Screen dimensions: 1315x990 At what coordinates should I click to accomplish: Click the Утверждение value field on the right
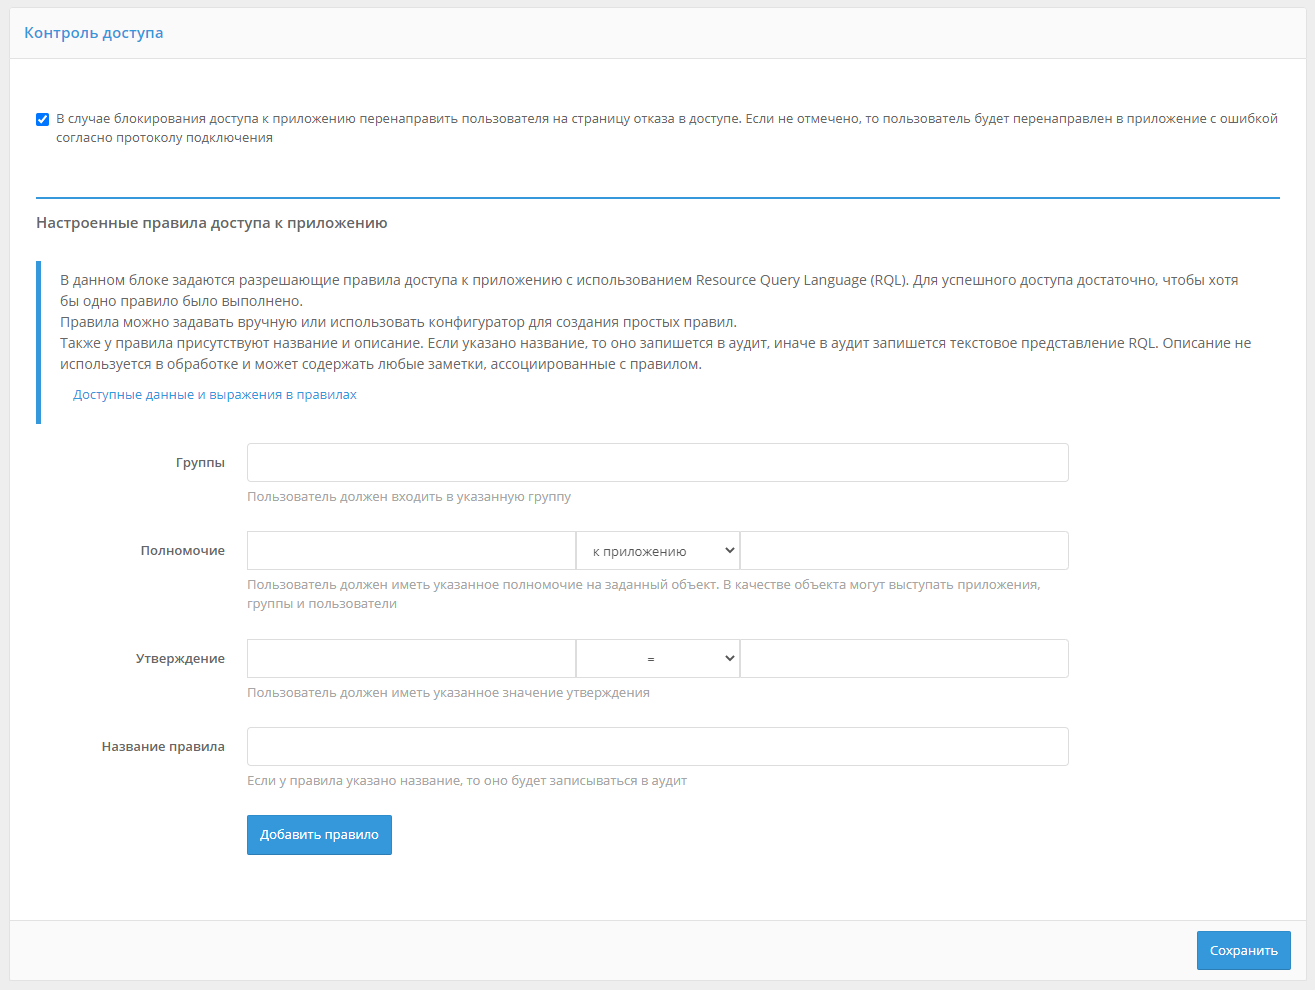904,659
